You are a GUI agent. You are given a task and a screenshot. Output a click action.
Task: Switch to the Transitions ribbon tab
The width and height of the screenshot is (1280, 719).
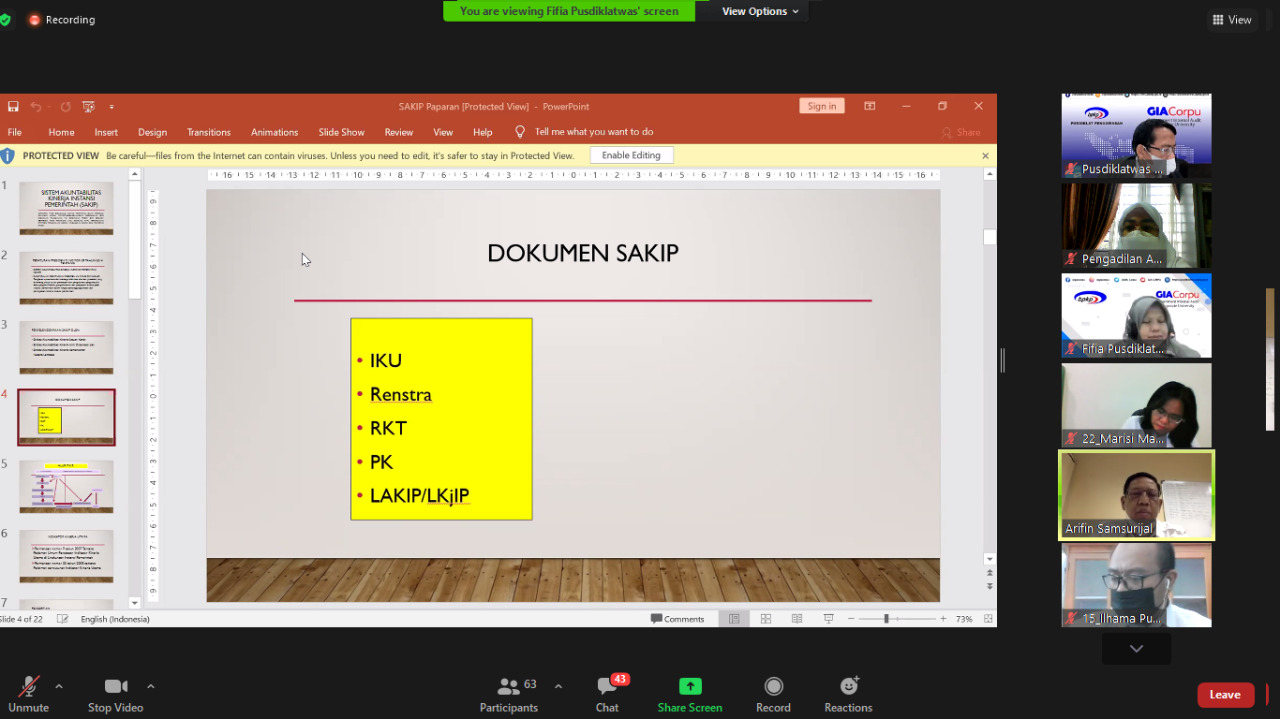pyautogui.click(x=208, y=131)
